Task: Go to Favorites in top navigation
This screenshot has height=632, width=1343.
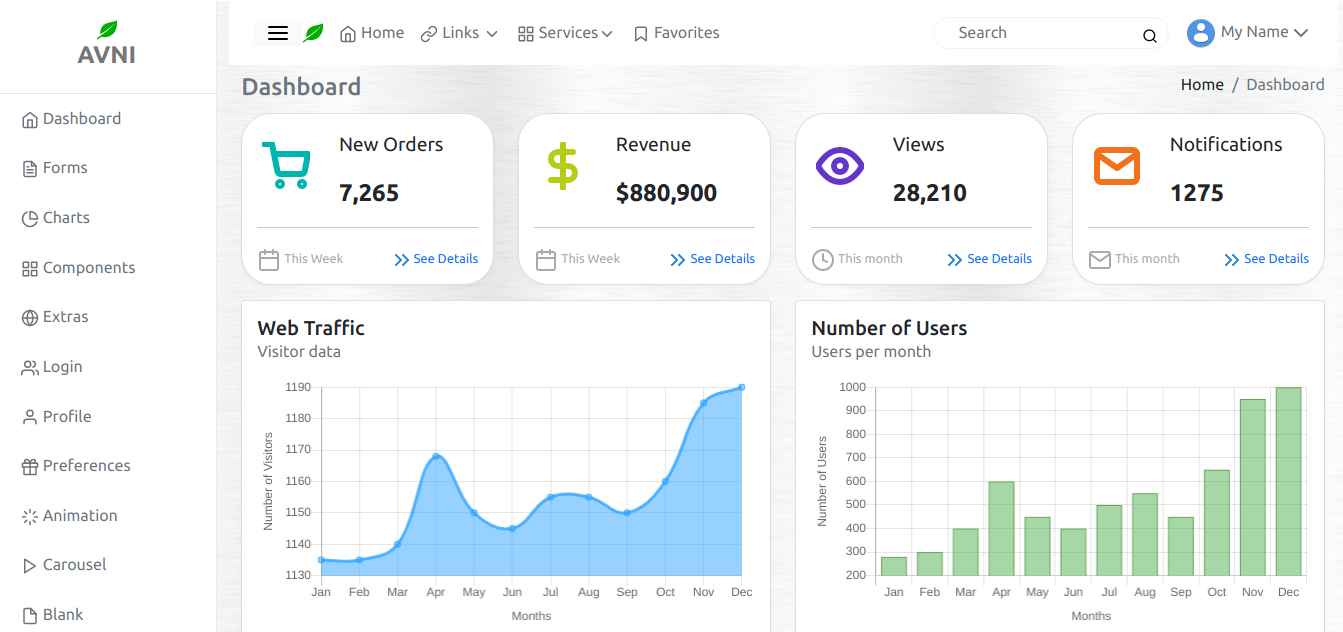Action: [676, 33]
